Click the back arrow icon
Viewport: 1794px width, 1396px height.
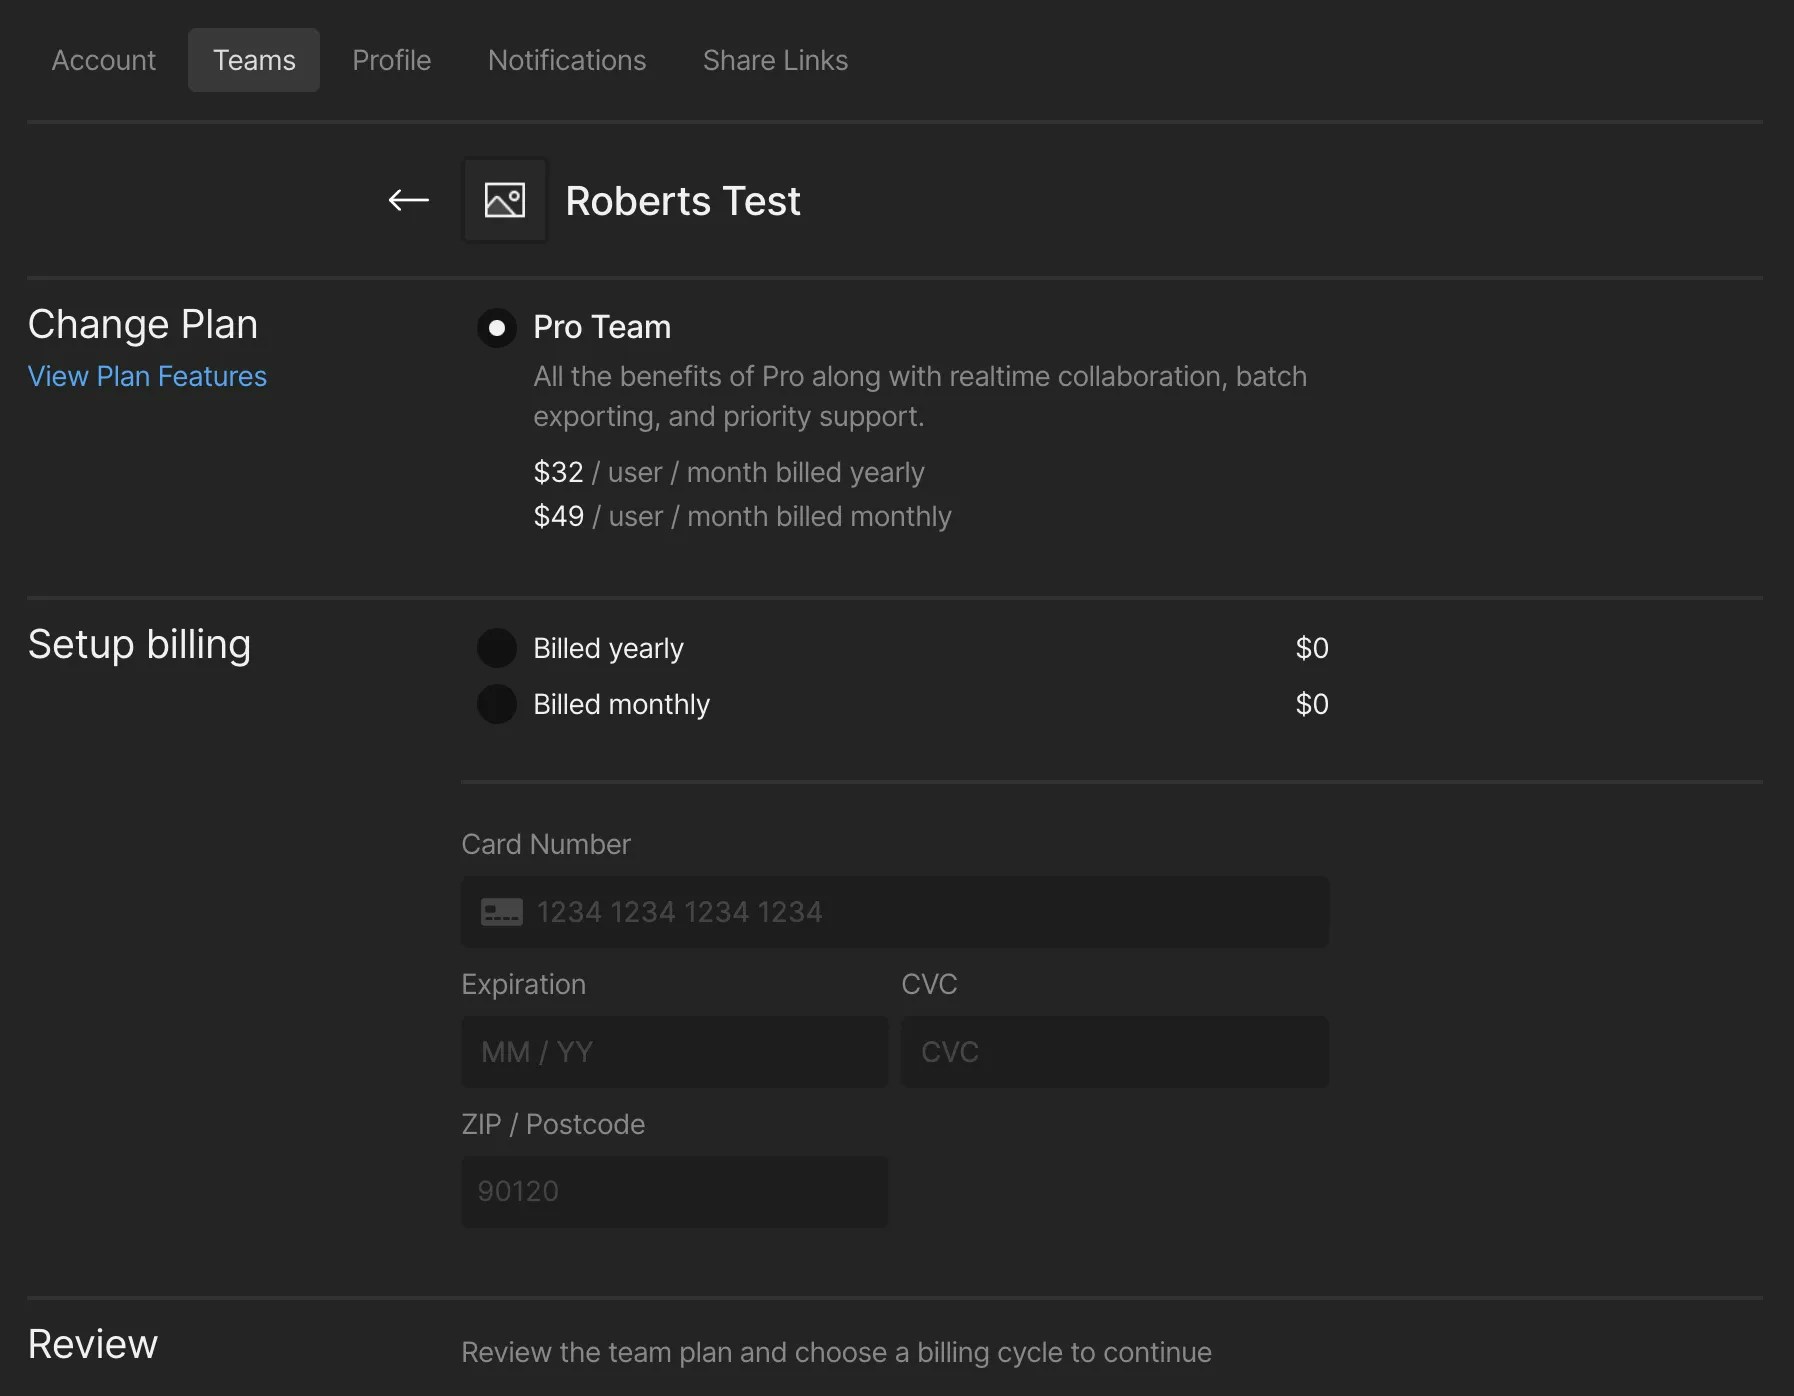pos(408,201)
